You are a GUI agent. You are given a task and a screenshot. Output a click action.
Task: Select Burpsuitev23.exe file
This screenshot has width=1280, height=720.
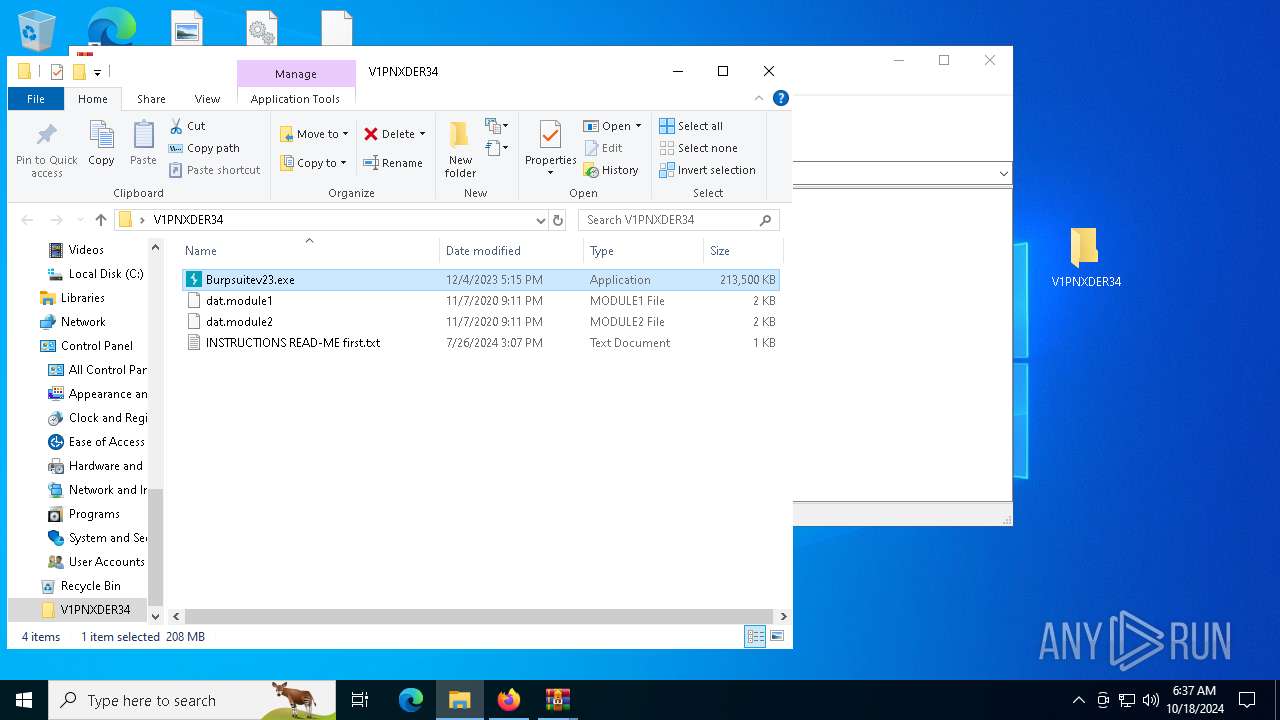point(481,280)
